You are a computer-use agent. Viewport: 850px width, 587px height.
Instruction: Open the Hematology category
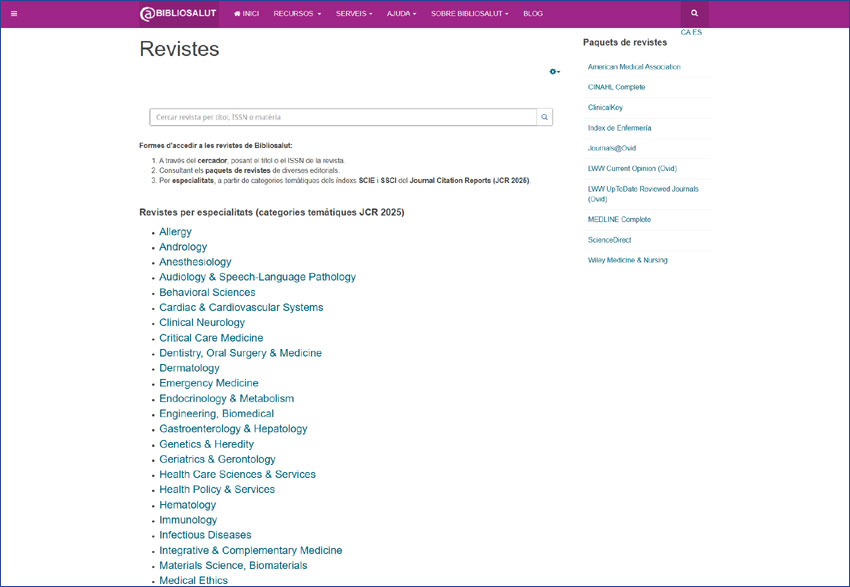point(188,505)
